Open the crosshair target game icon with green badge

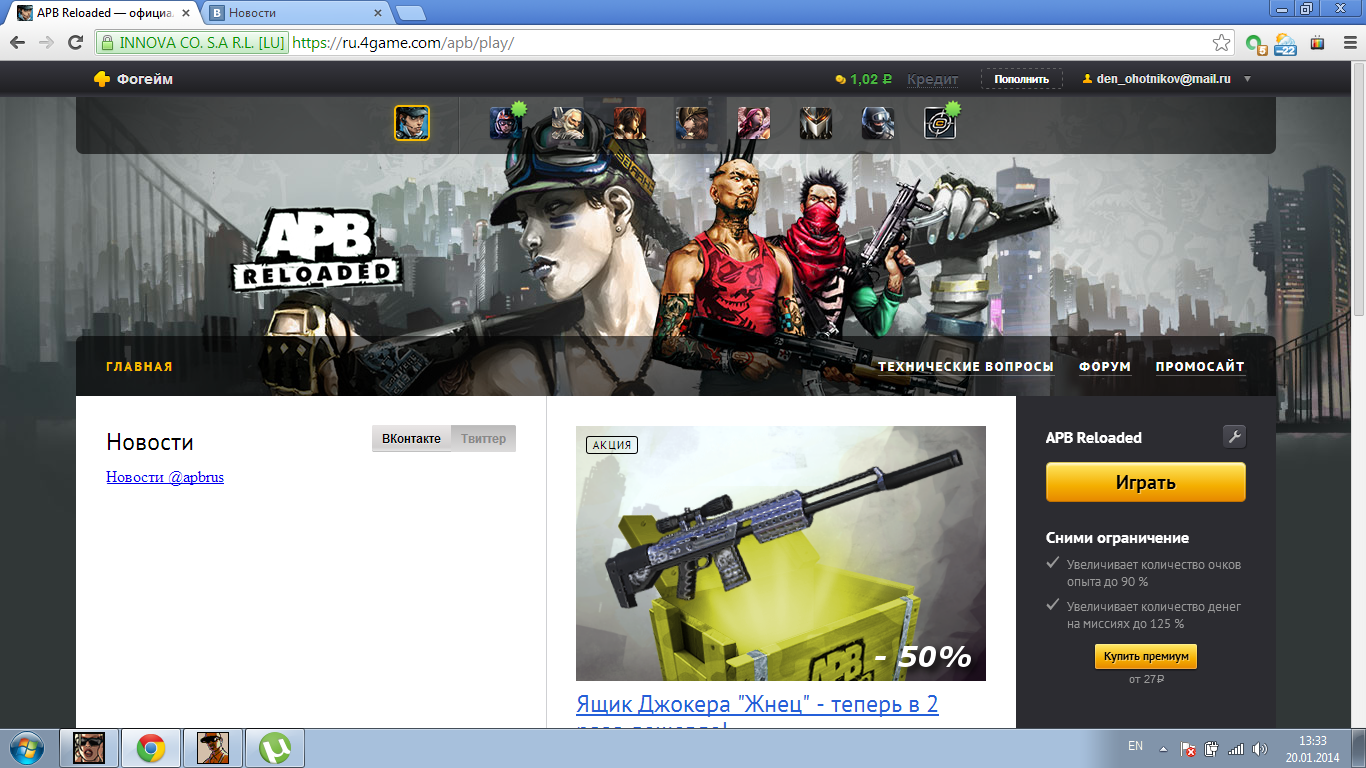tap(940, 123)
